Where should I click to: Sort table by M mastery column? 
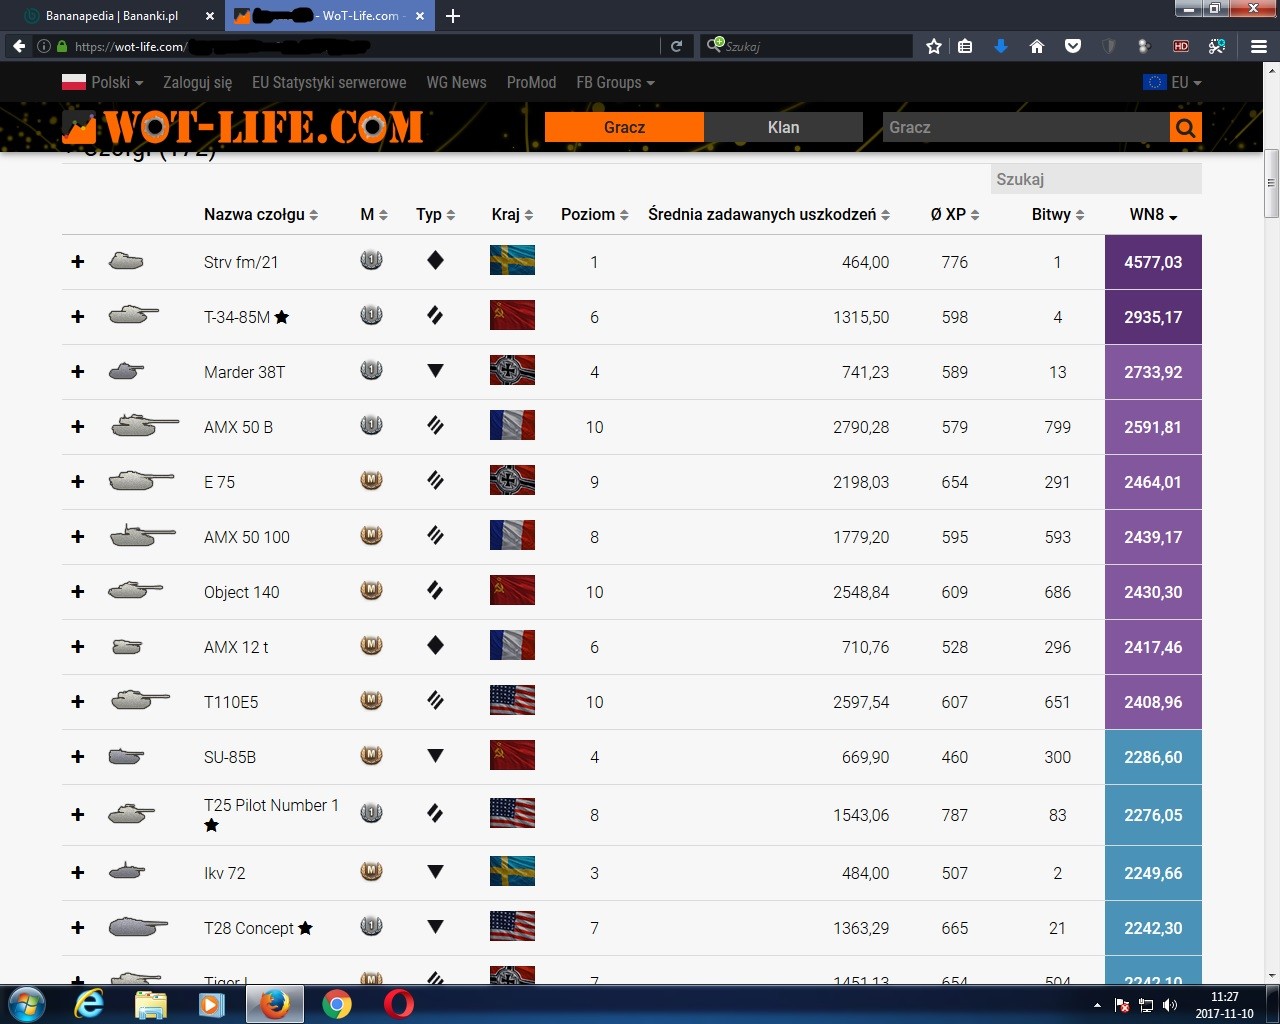[374, 214]
